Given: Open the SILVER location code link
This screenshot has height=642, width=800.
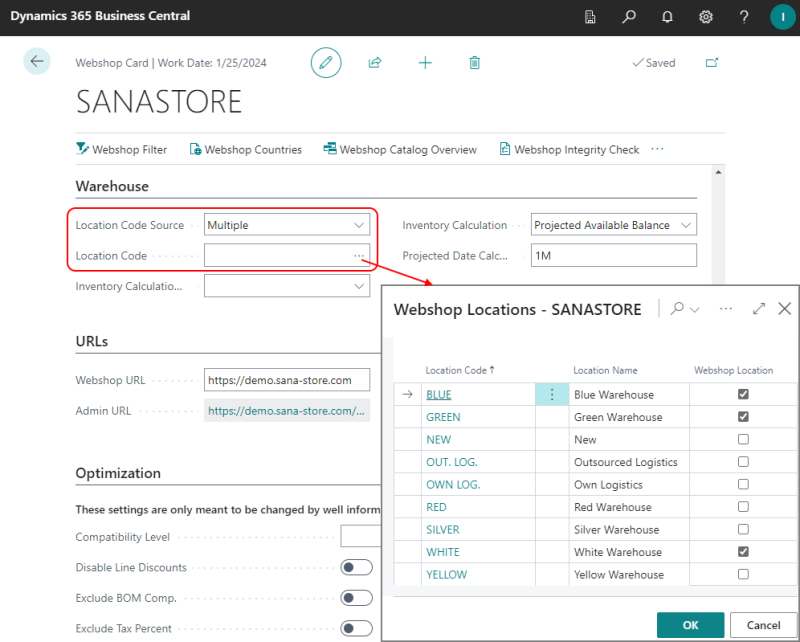Looking at the screenshot, I should pos(443,529).
